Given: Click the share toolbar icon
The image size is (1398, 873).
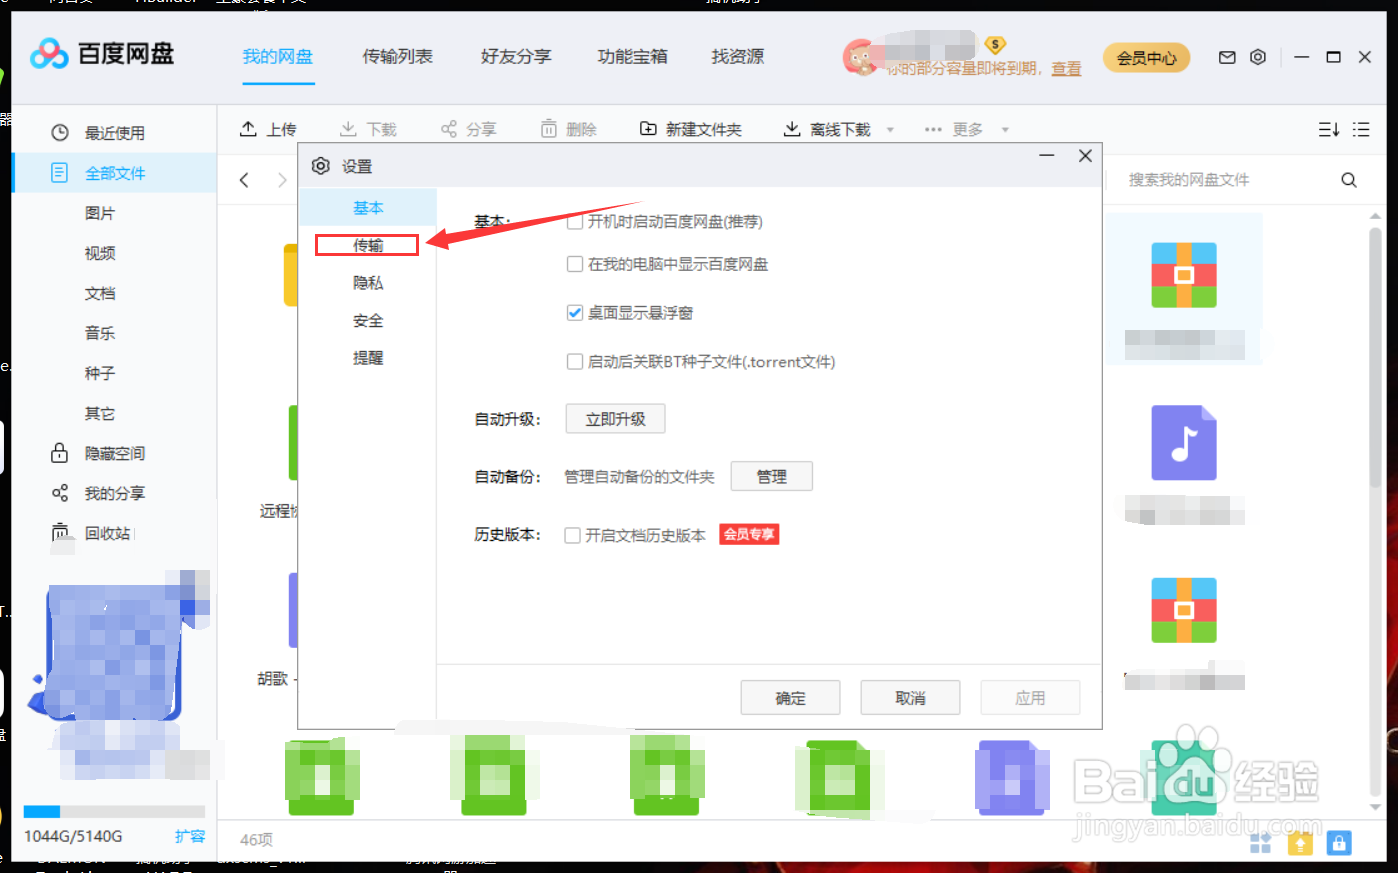Looking at the screenshot, I should coord(449,129).
